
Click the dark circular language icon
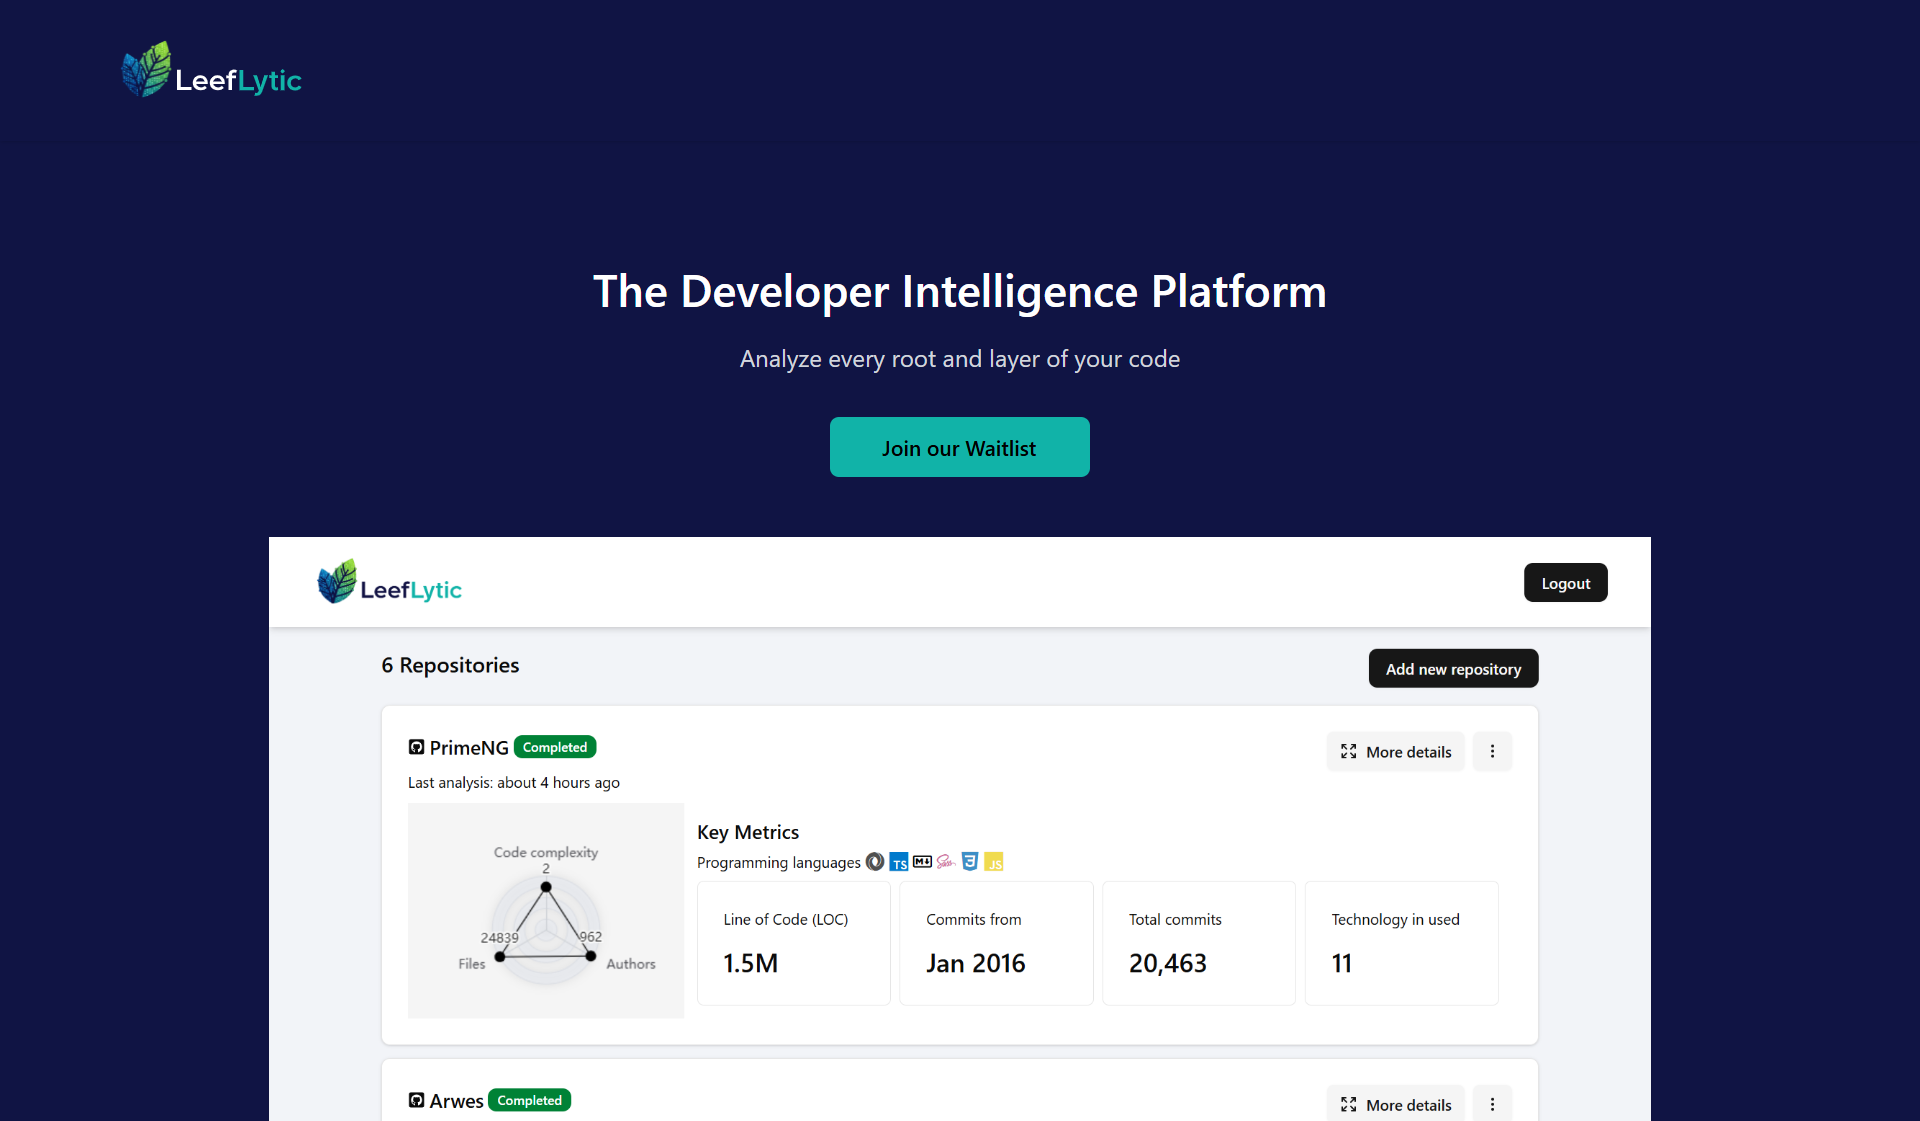[875, 861]
